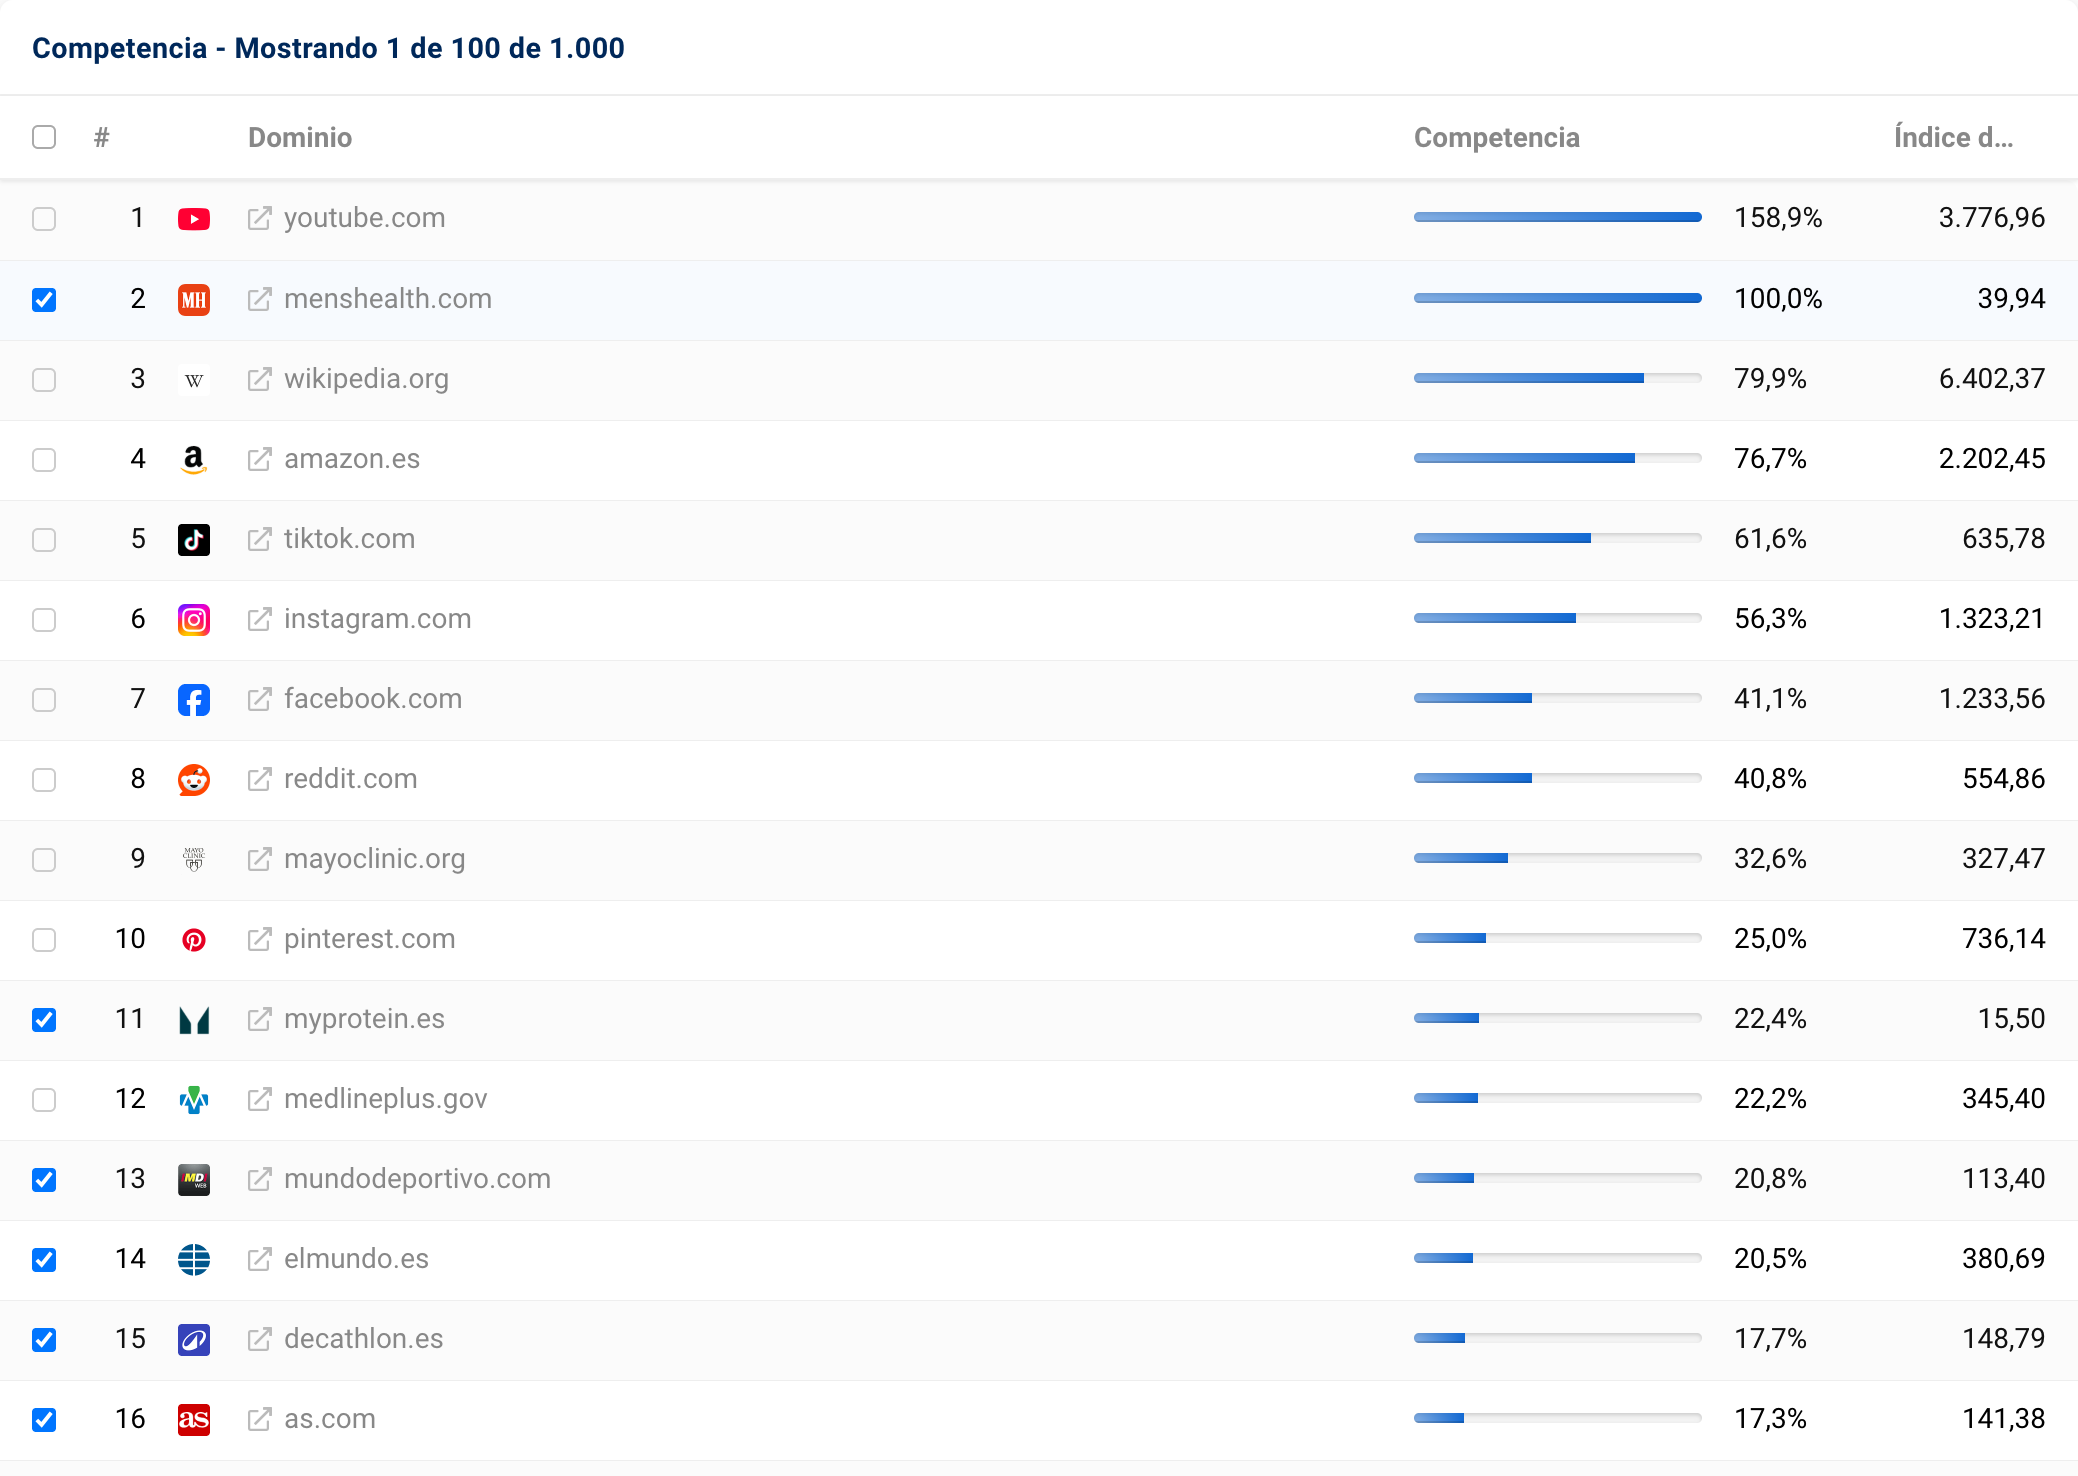Check the facebook.com row checkbox
The image size is (2078, 1476).
click(x=44, y=699)
